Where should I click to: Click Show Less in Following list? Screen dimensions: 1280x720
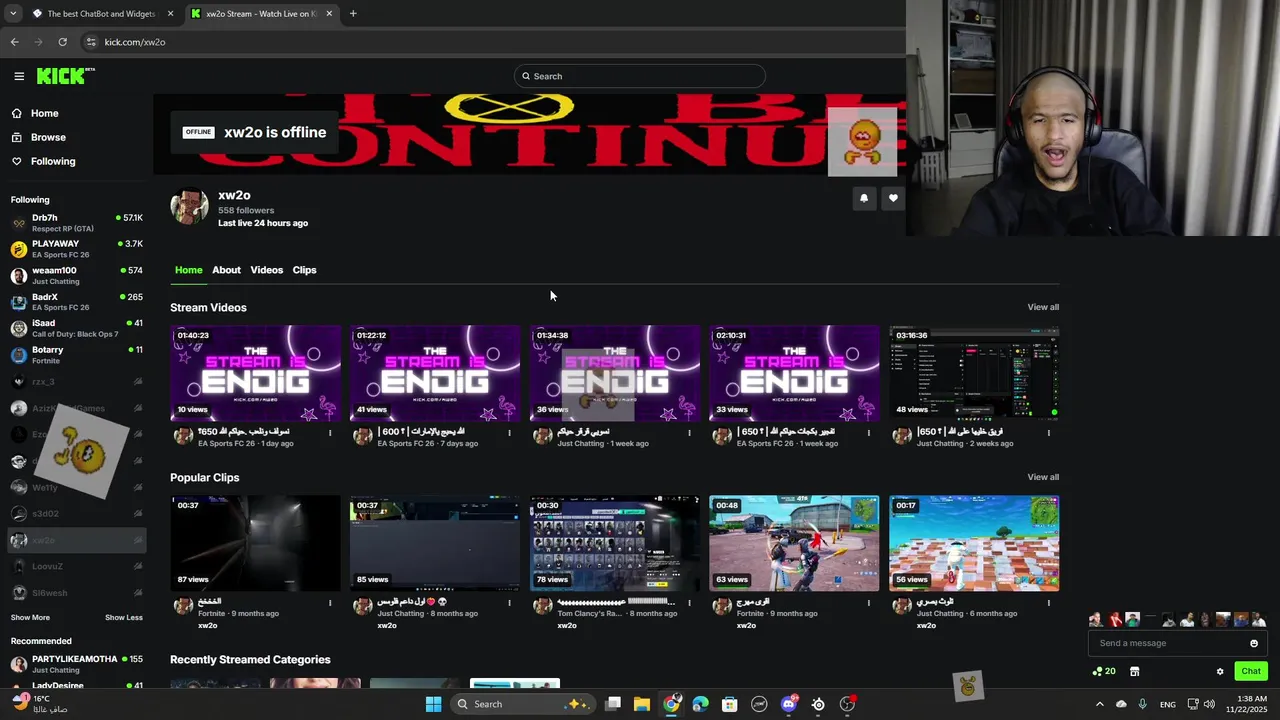(124, 618)
